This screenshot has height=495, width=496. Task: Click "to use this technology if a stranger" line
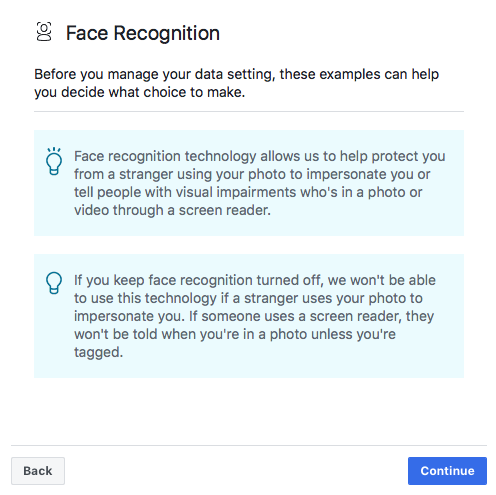[x=248, y=298]
